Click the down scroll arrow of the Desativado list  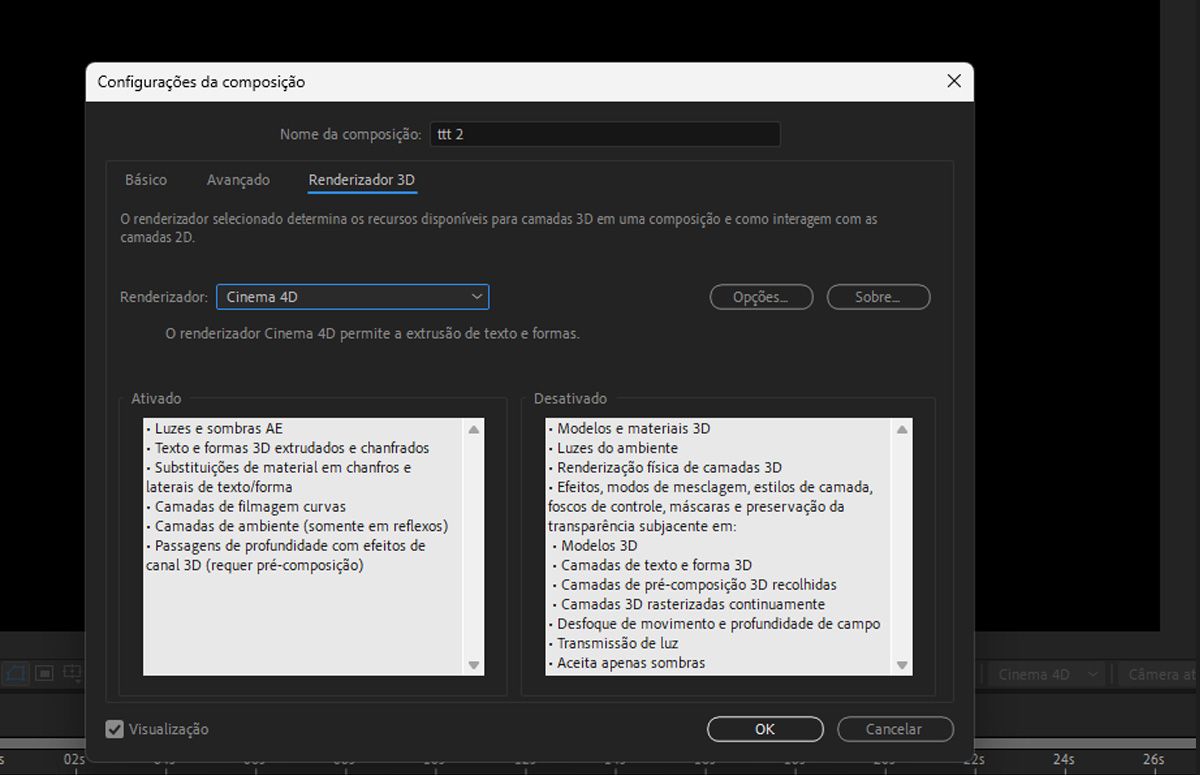902,662
